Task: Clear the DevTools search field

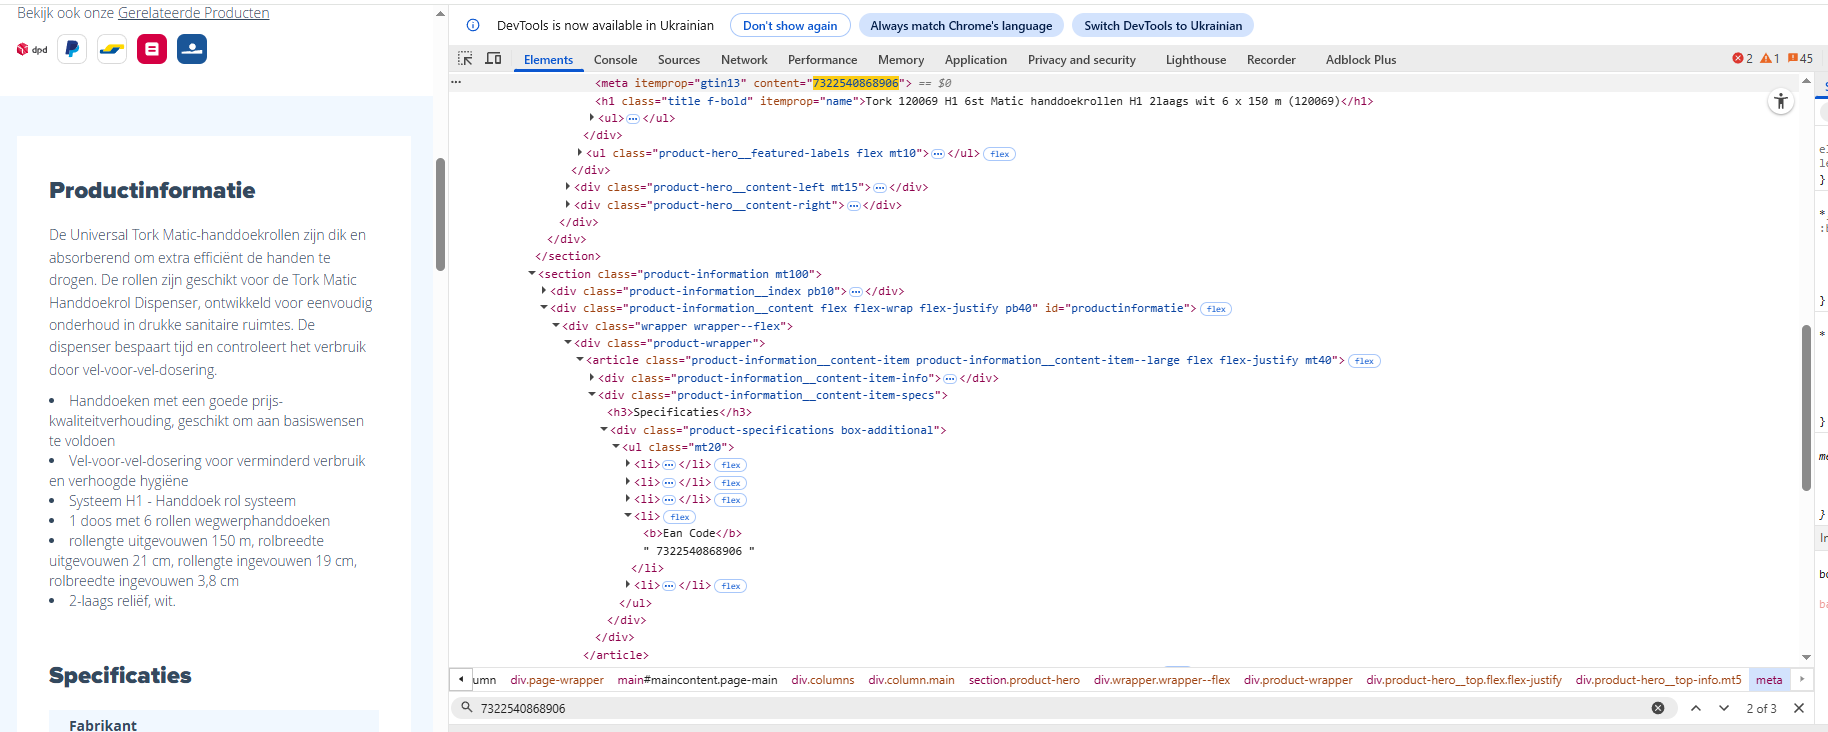Action: coord(1658,708)
